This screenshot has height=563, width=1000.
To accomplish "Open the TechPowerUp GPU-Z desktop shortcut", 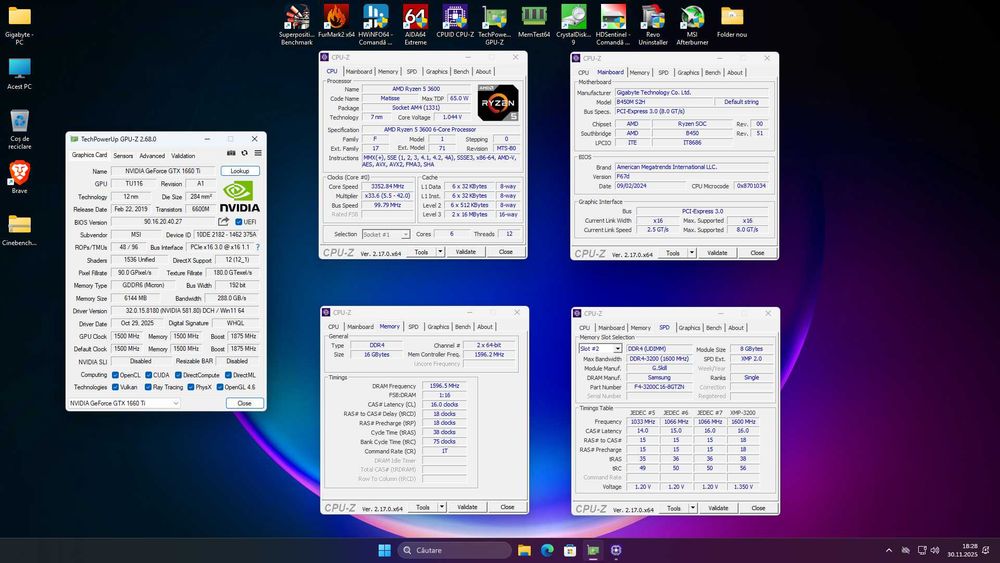I will [494, 25].
